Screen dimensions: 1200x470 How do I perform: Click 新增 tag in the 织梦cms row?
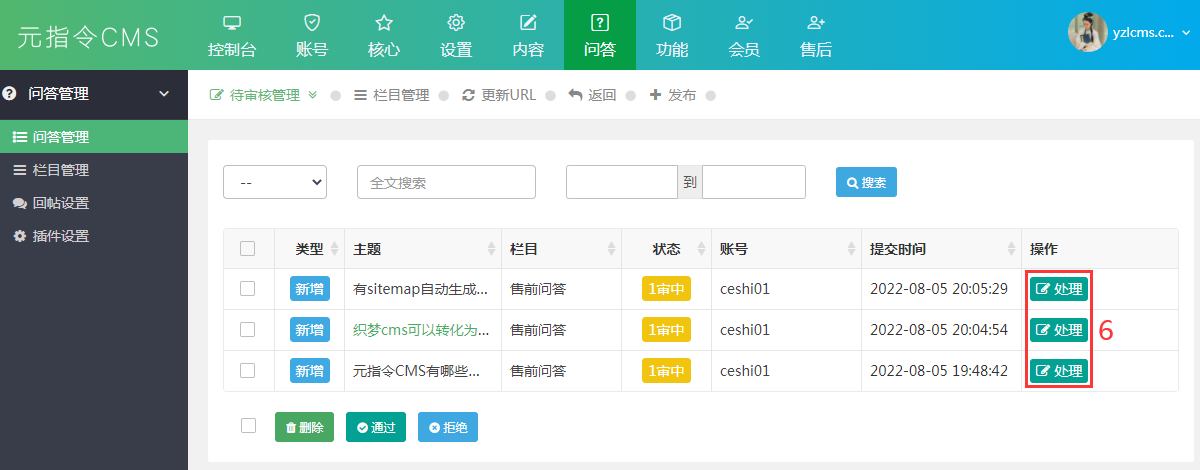click(x=309, y=330)
